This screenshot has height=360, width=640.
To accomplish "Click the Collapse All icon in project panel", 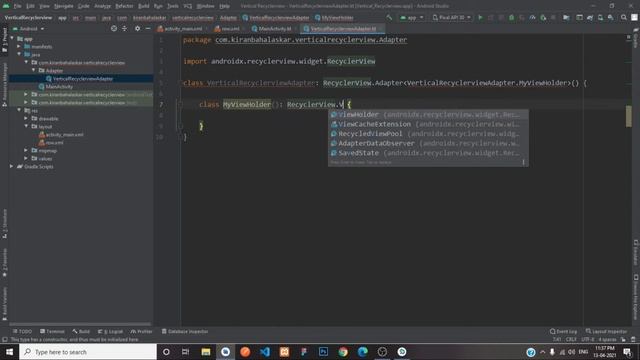I will [x=124, y=29].
